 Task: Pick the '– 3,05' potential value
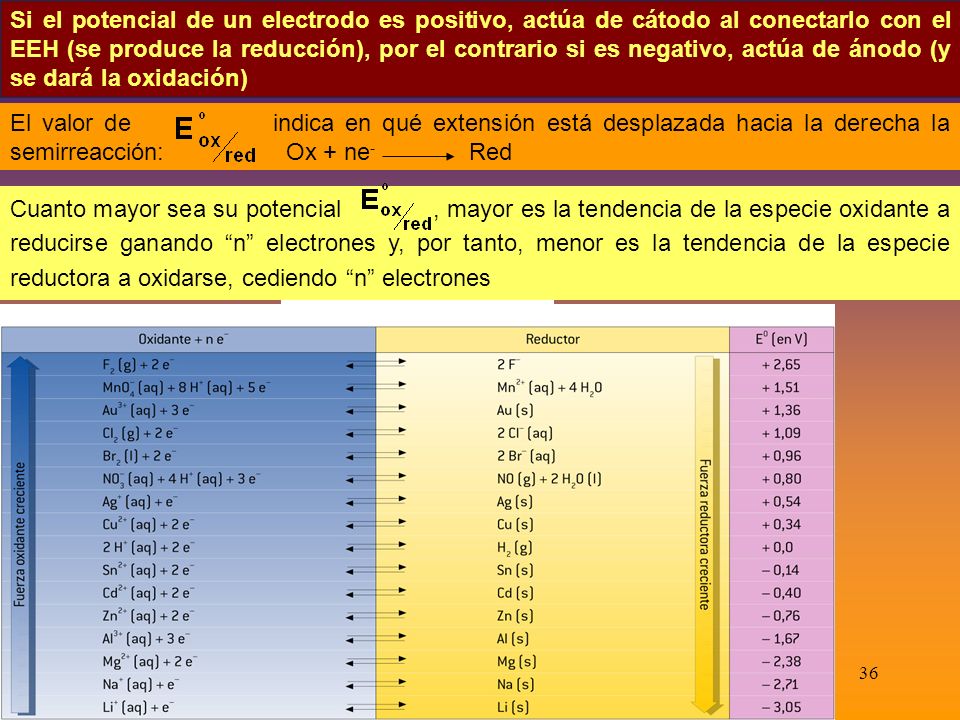[781, 707]
